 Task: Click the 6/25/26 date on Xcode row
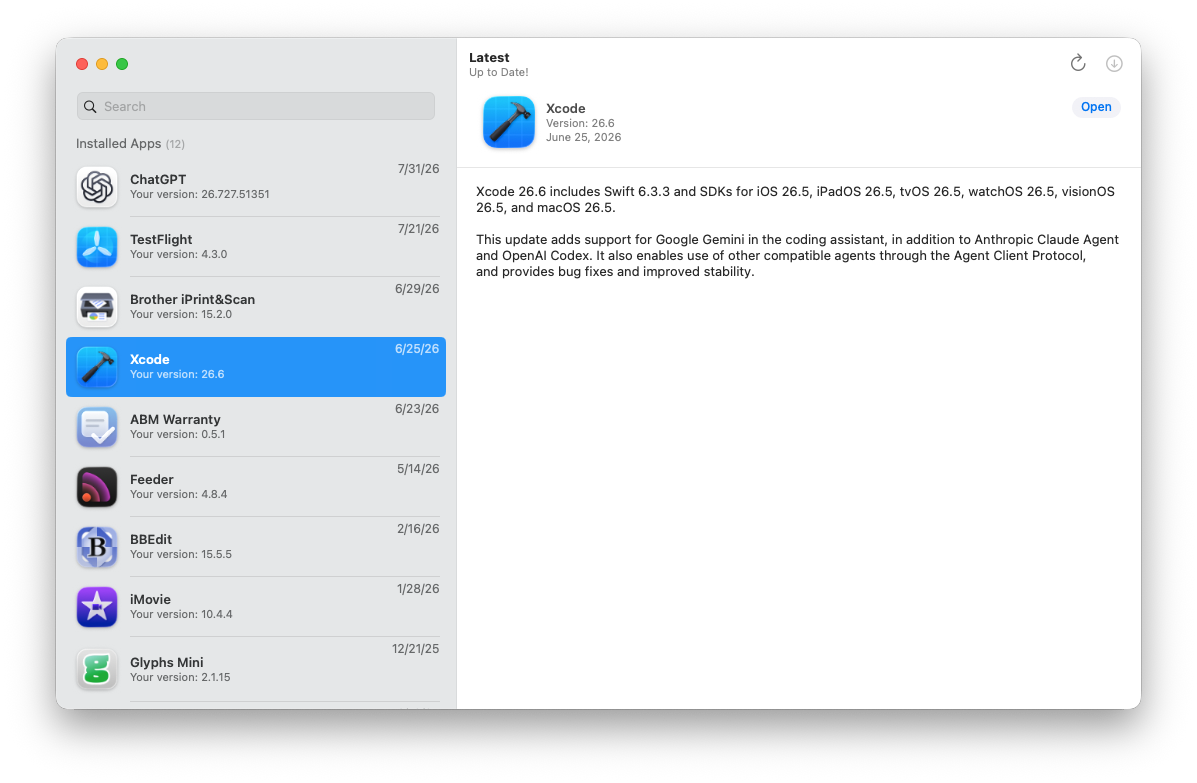point(417,349)
